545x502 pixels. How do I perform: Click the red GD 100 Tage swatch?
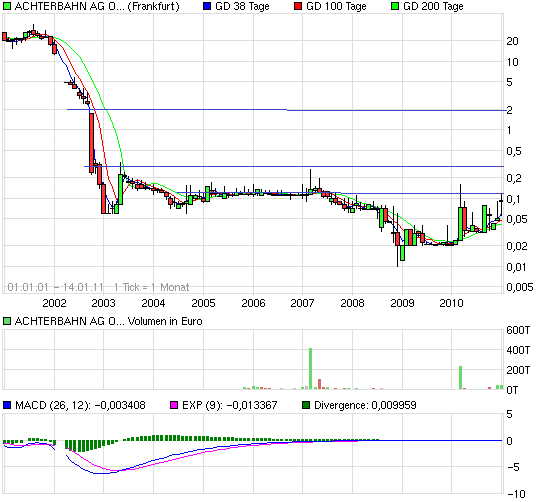pyautogui.click(x=298, y=6)
